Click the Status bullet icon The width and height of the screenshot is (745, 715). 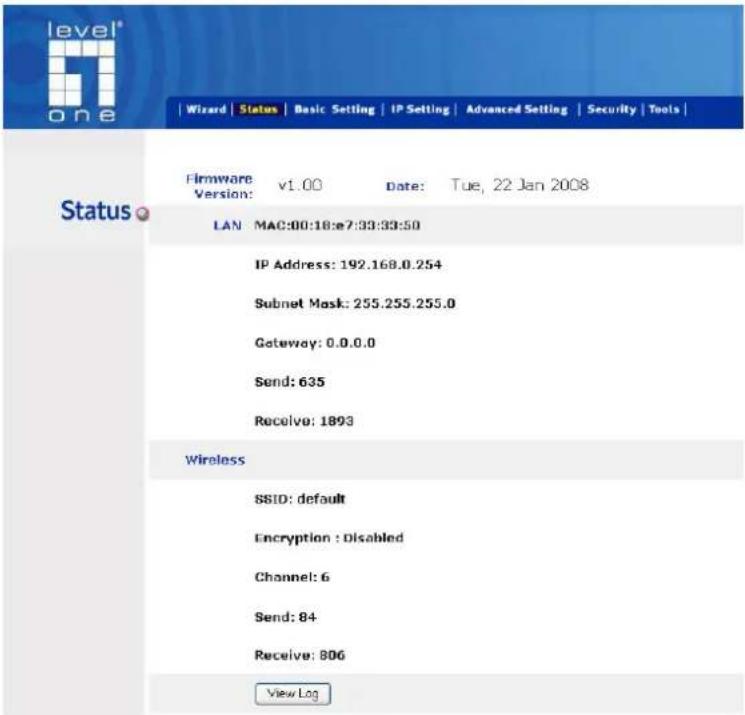click(143, 214)
